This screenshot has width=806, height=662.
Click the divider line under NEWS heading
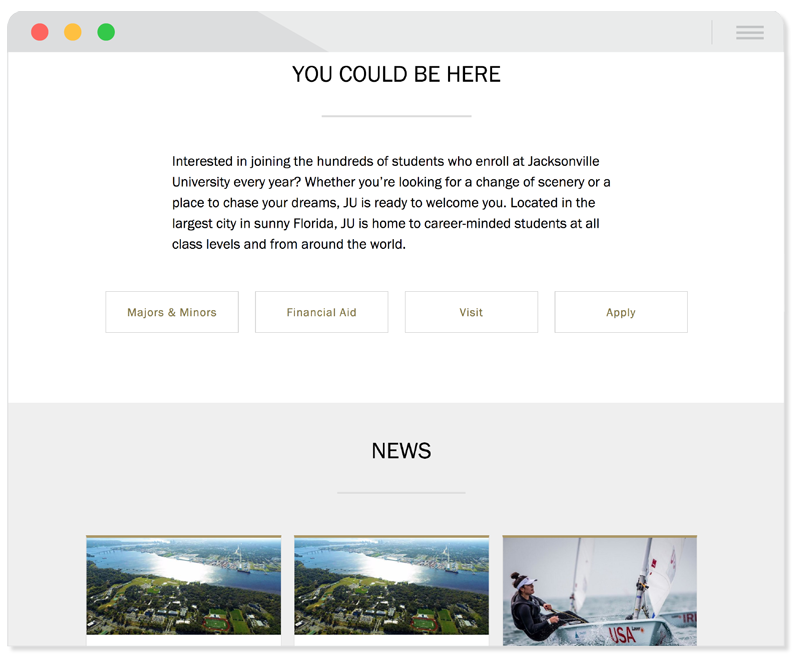[x=401, y=493]
